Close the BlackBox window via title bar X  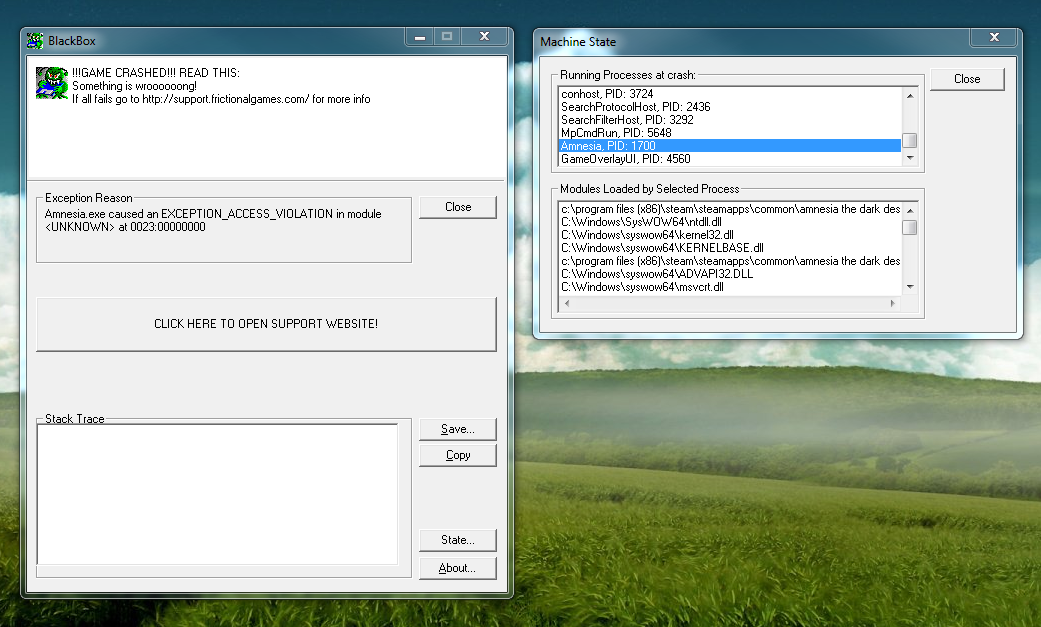tap(485, 37)
